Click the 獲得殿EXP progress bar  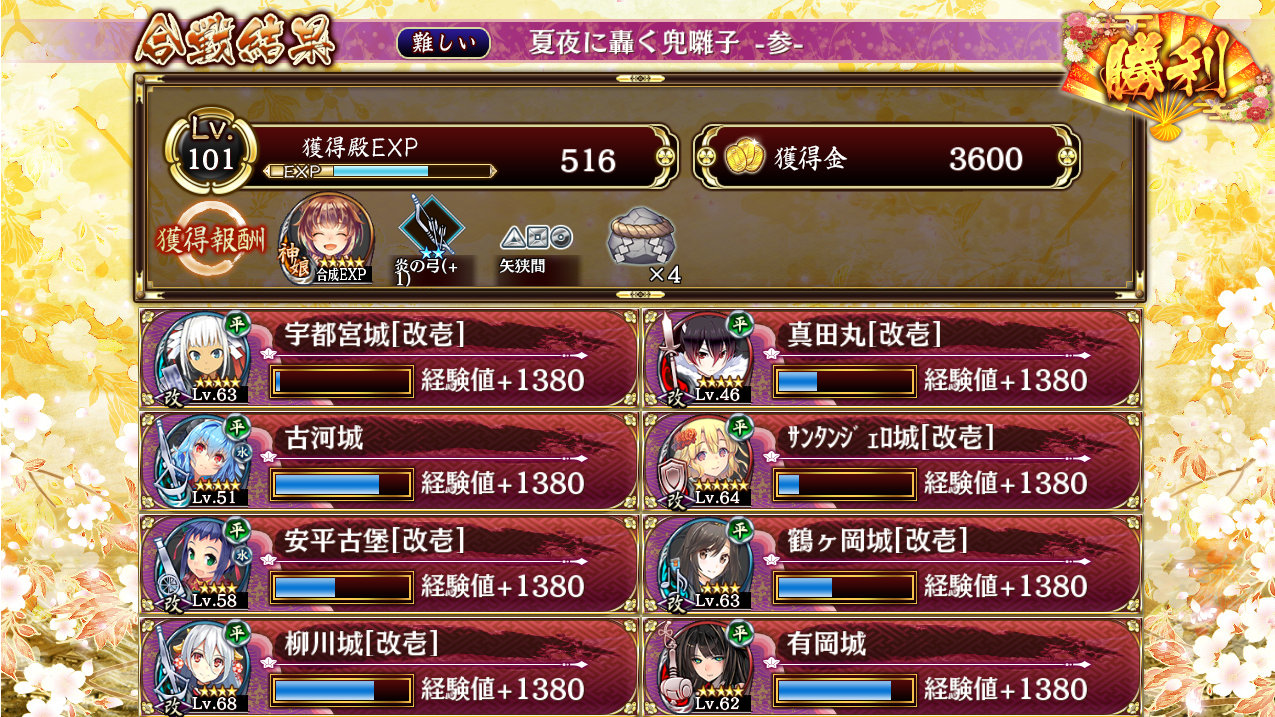tap(379, 171)
